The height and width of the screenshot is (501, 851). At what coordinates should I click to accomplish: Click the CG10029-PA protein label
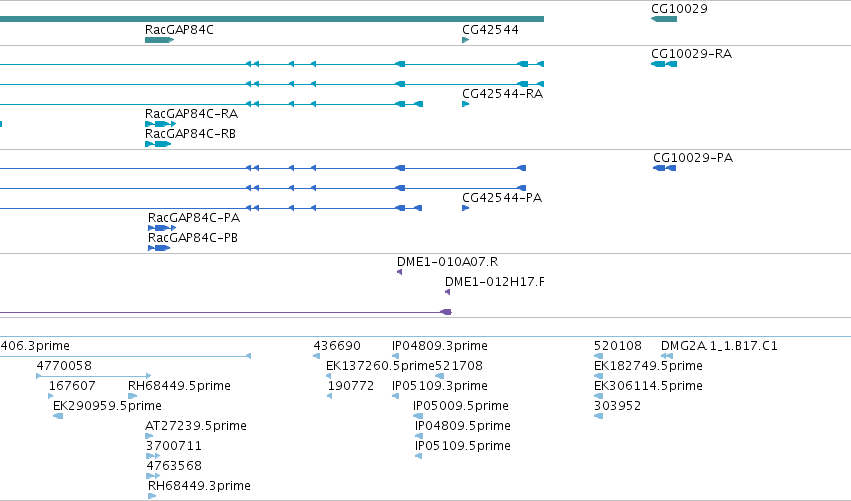point(693,158)
